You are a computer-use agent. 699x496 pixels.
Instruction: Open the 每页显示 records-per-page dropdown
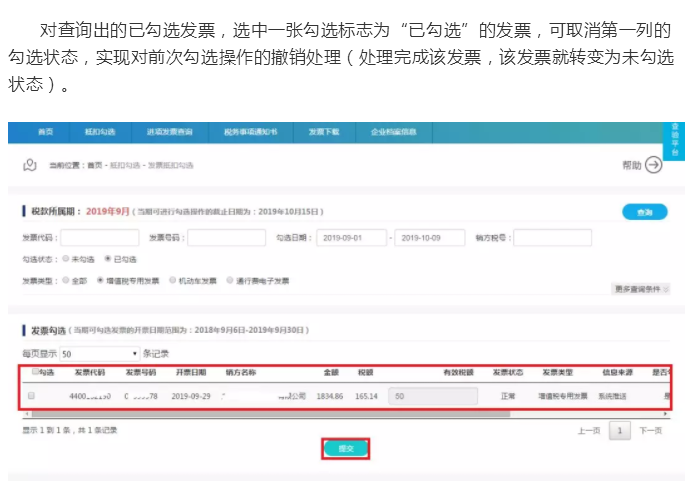point(100,354)
